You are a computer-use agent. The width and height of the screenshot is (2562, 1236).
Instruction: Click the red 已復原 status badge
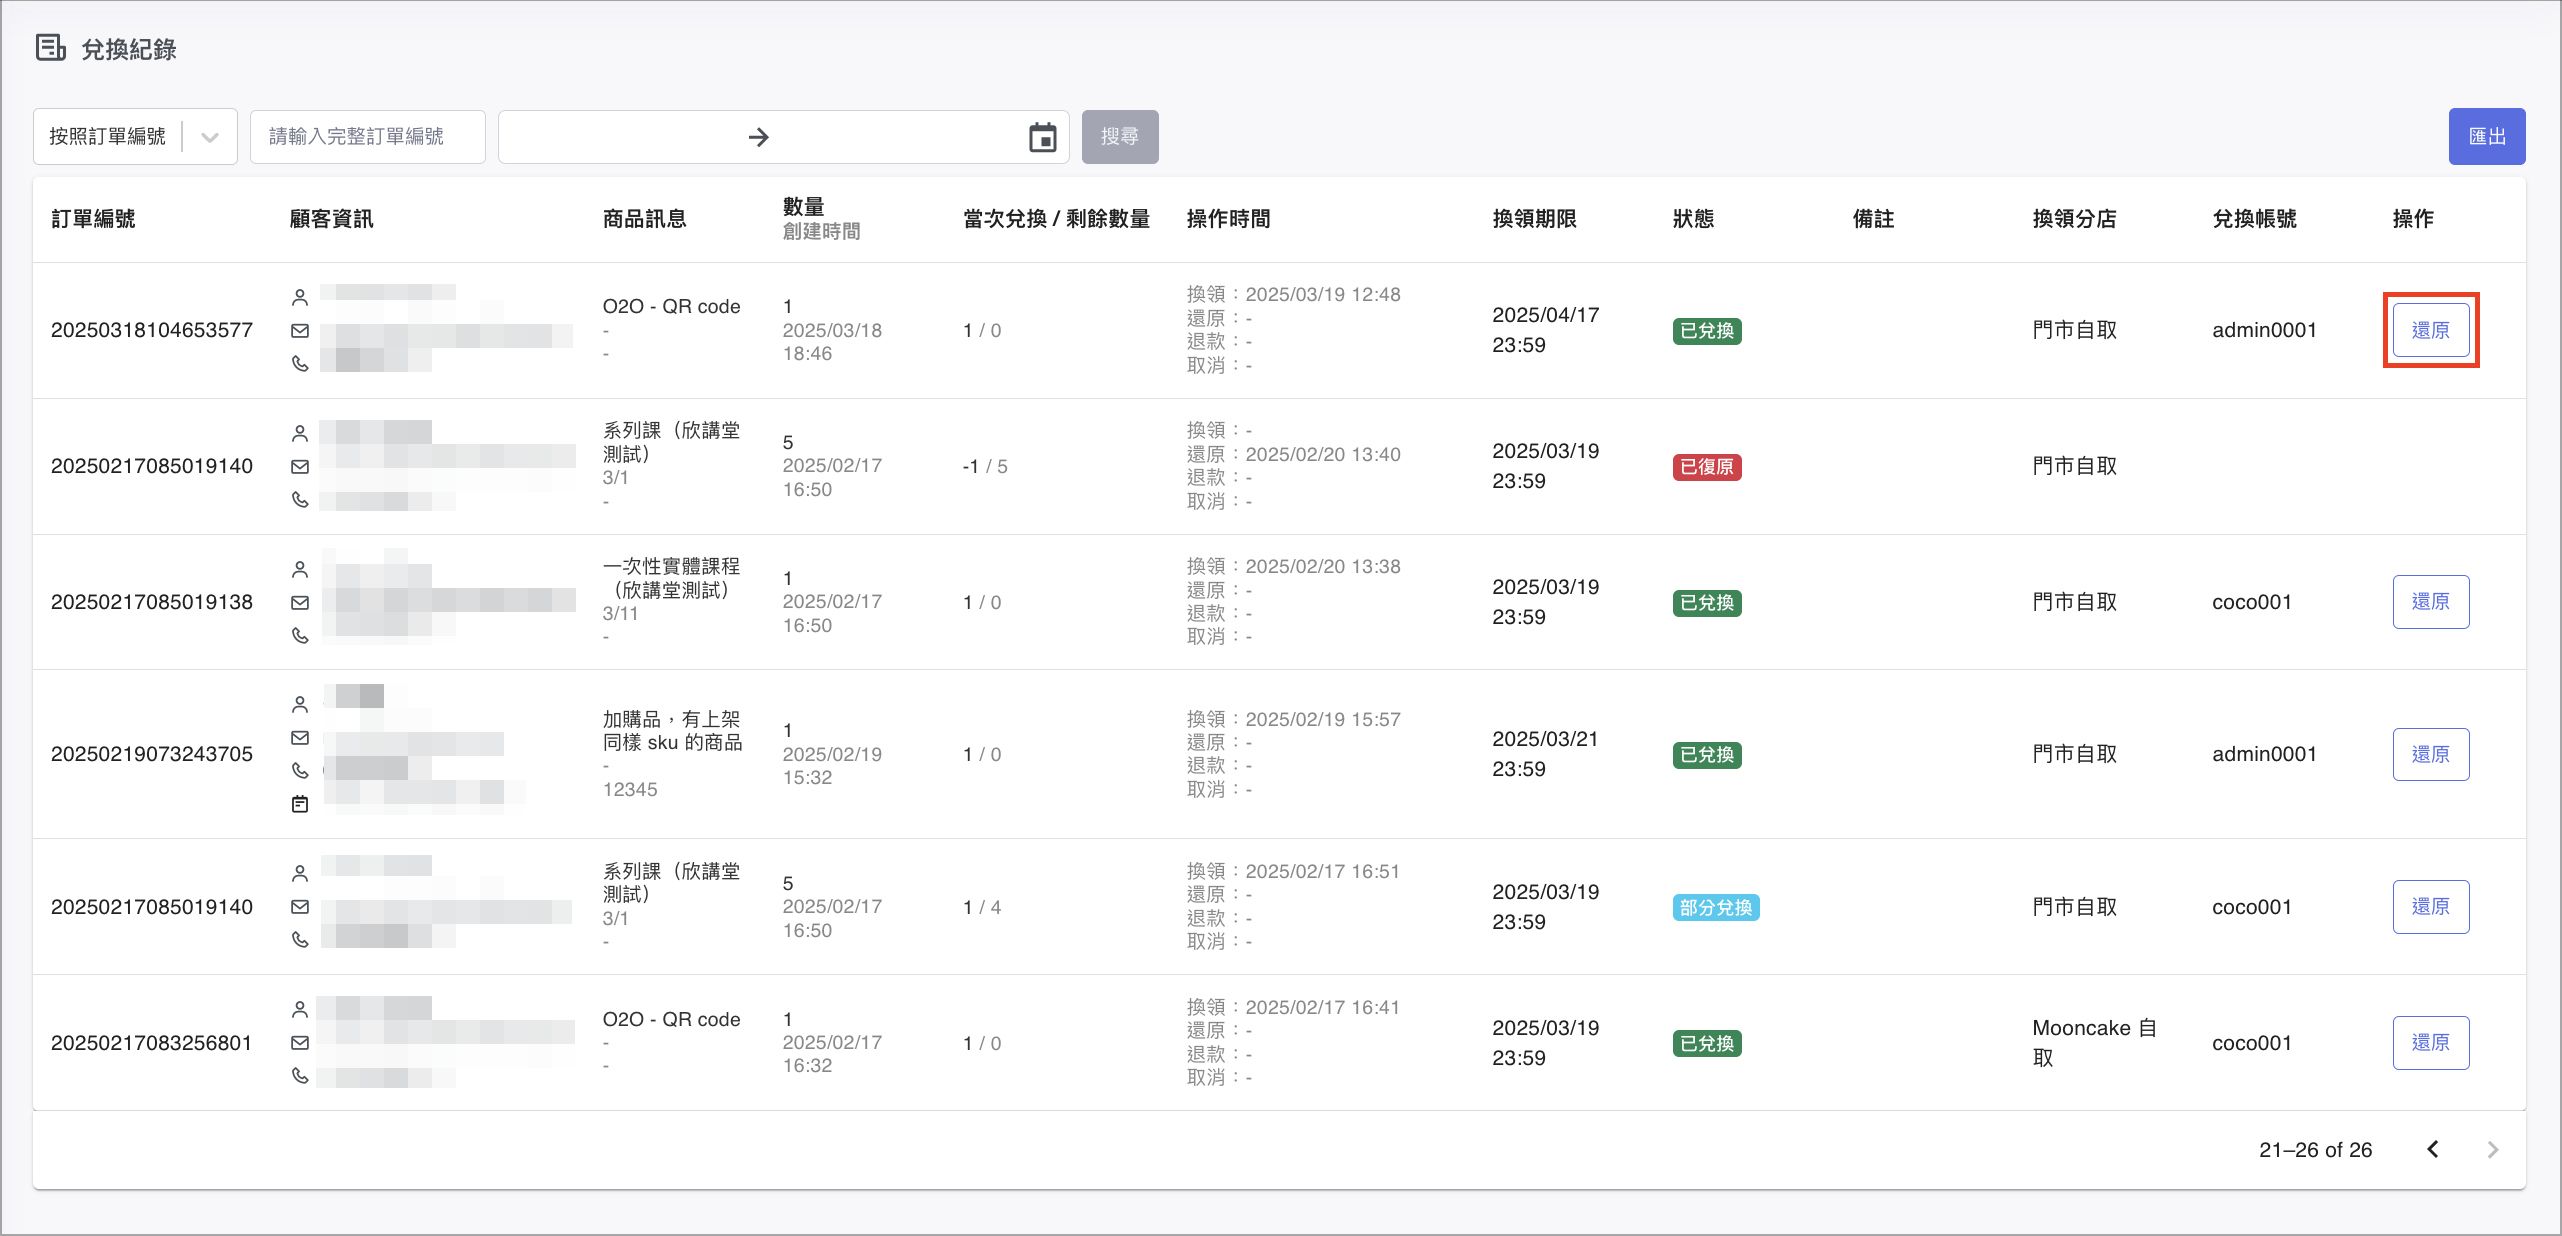(x=1707, y=467)
